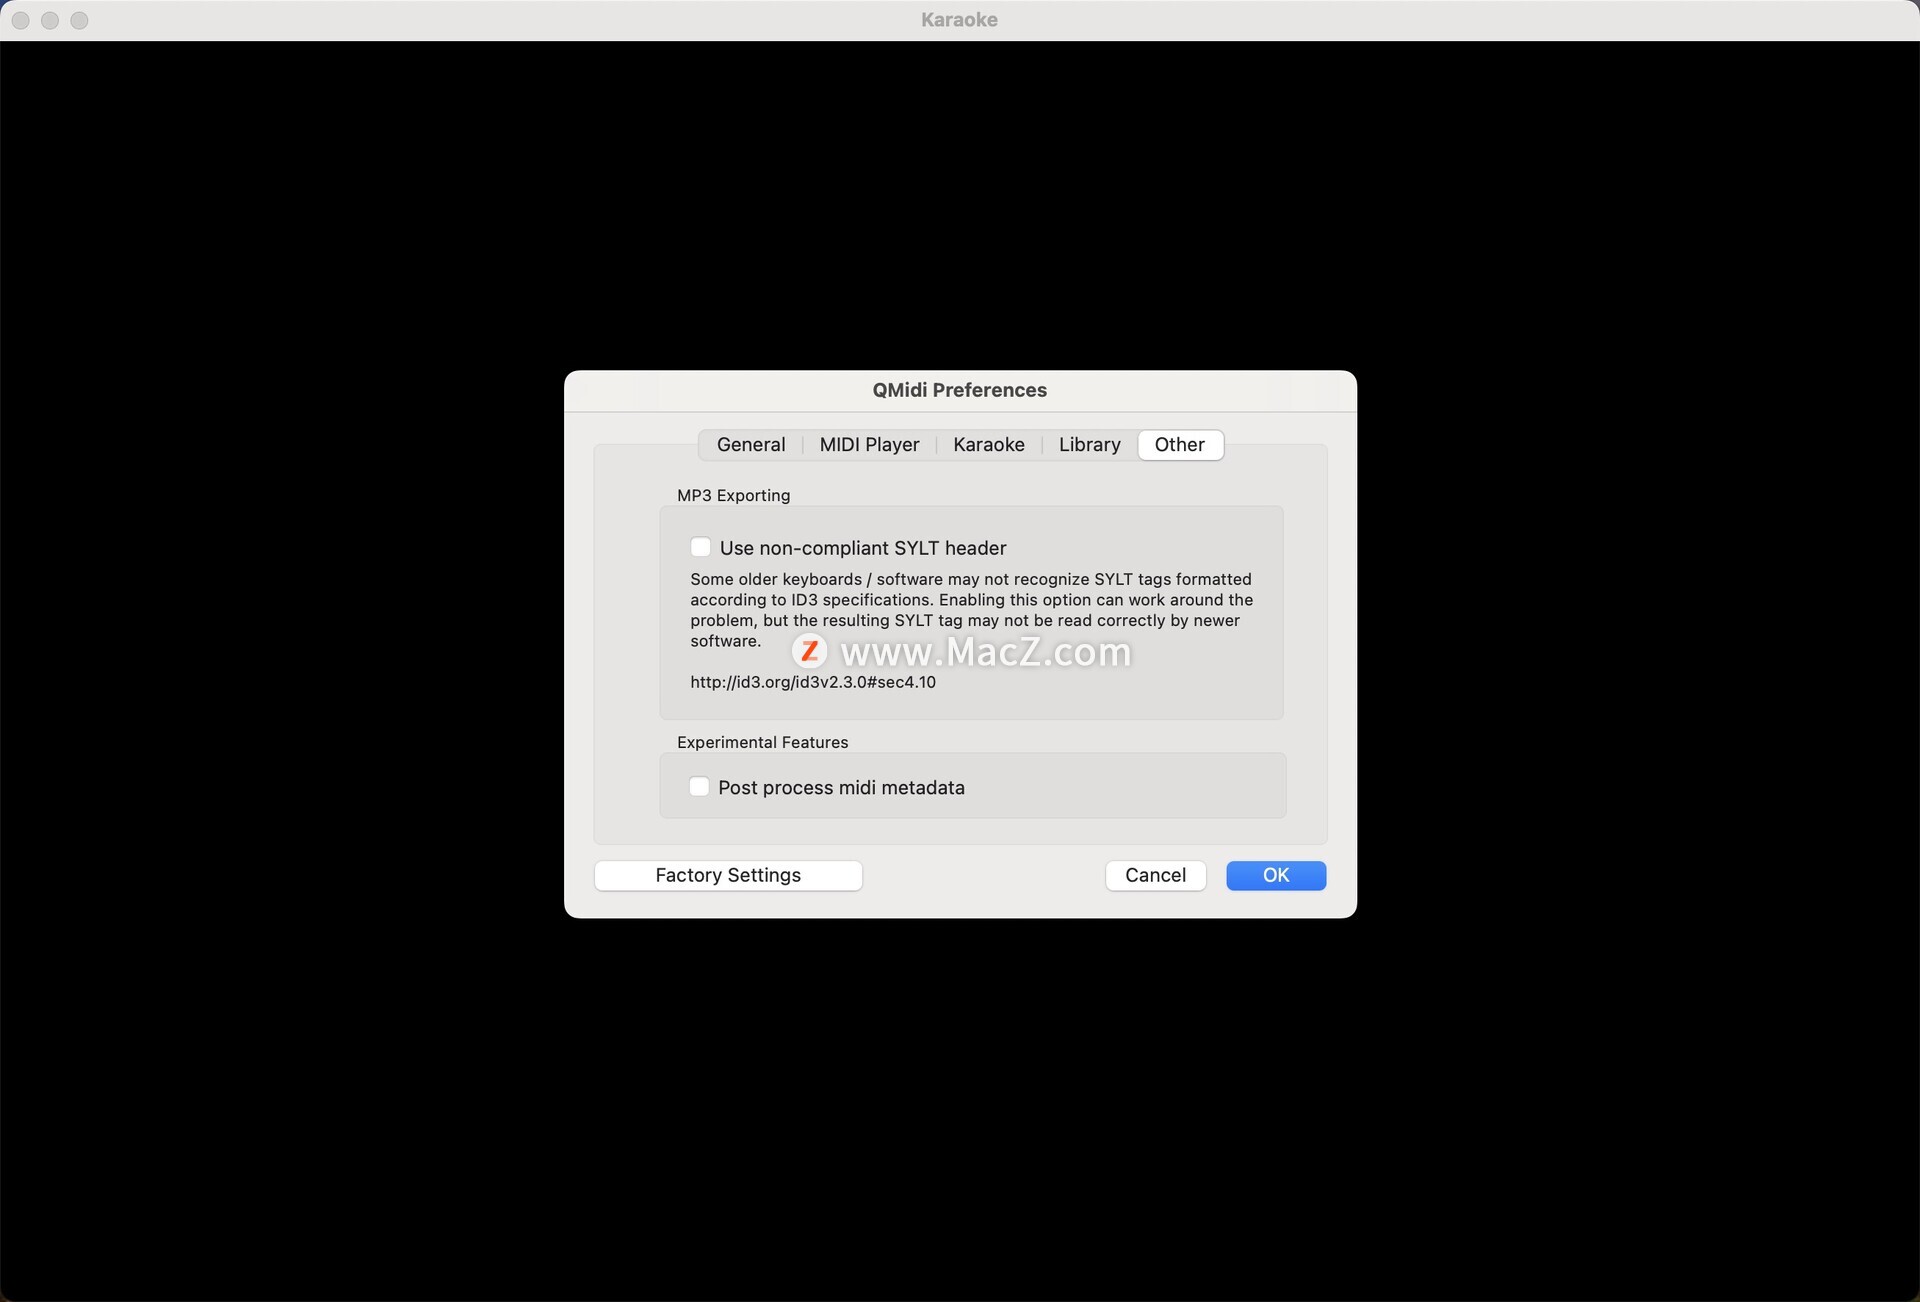The height and width of the screenshot is (1302, 1920).
Task: Click the Experimental Features section label
Action: (762, 742)
